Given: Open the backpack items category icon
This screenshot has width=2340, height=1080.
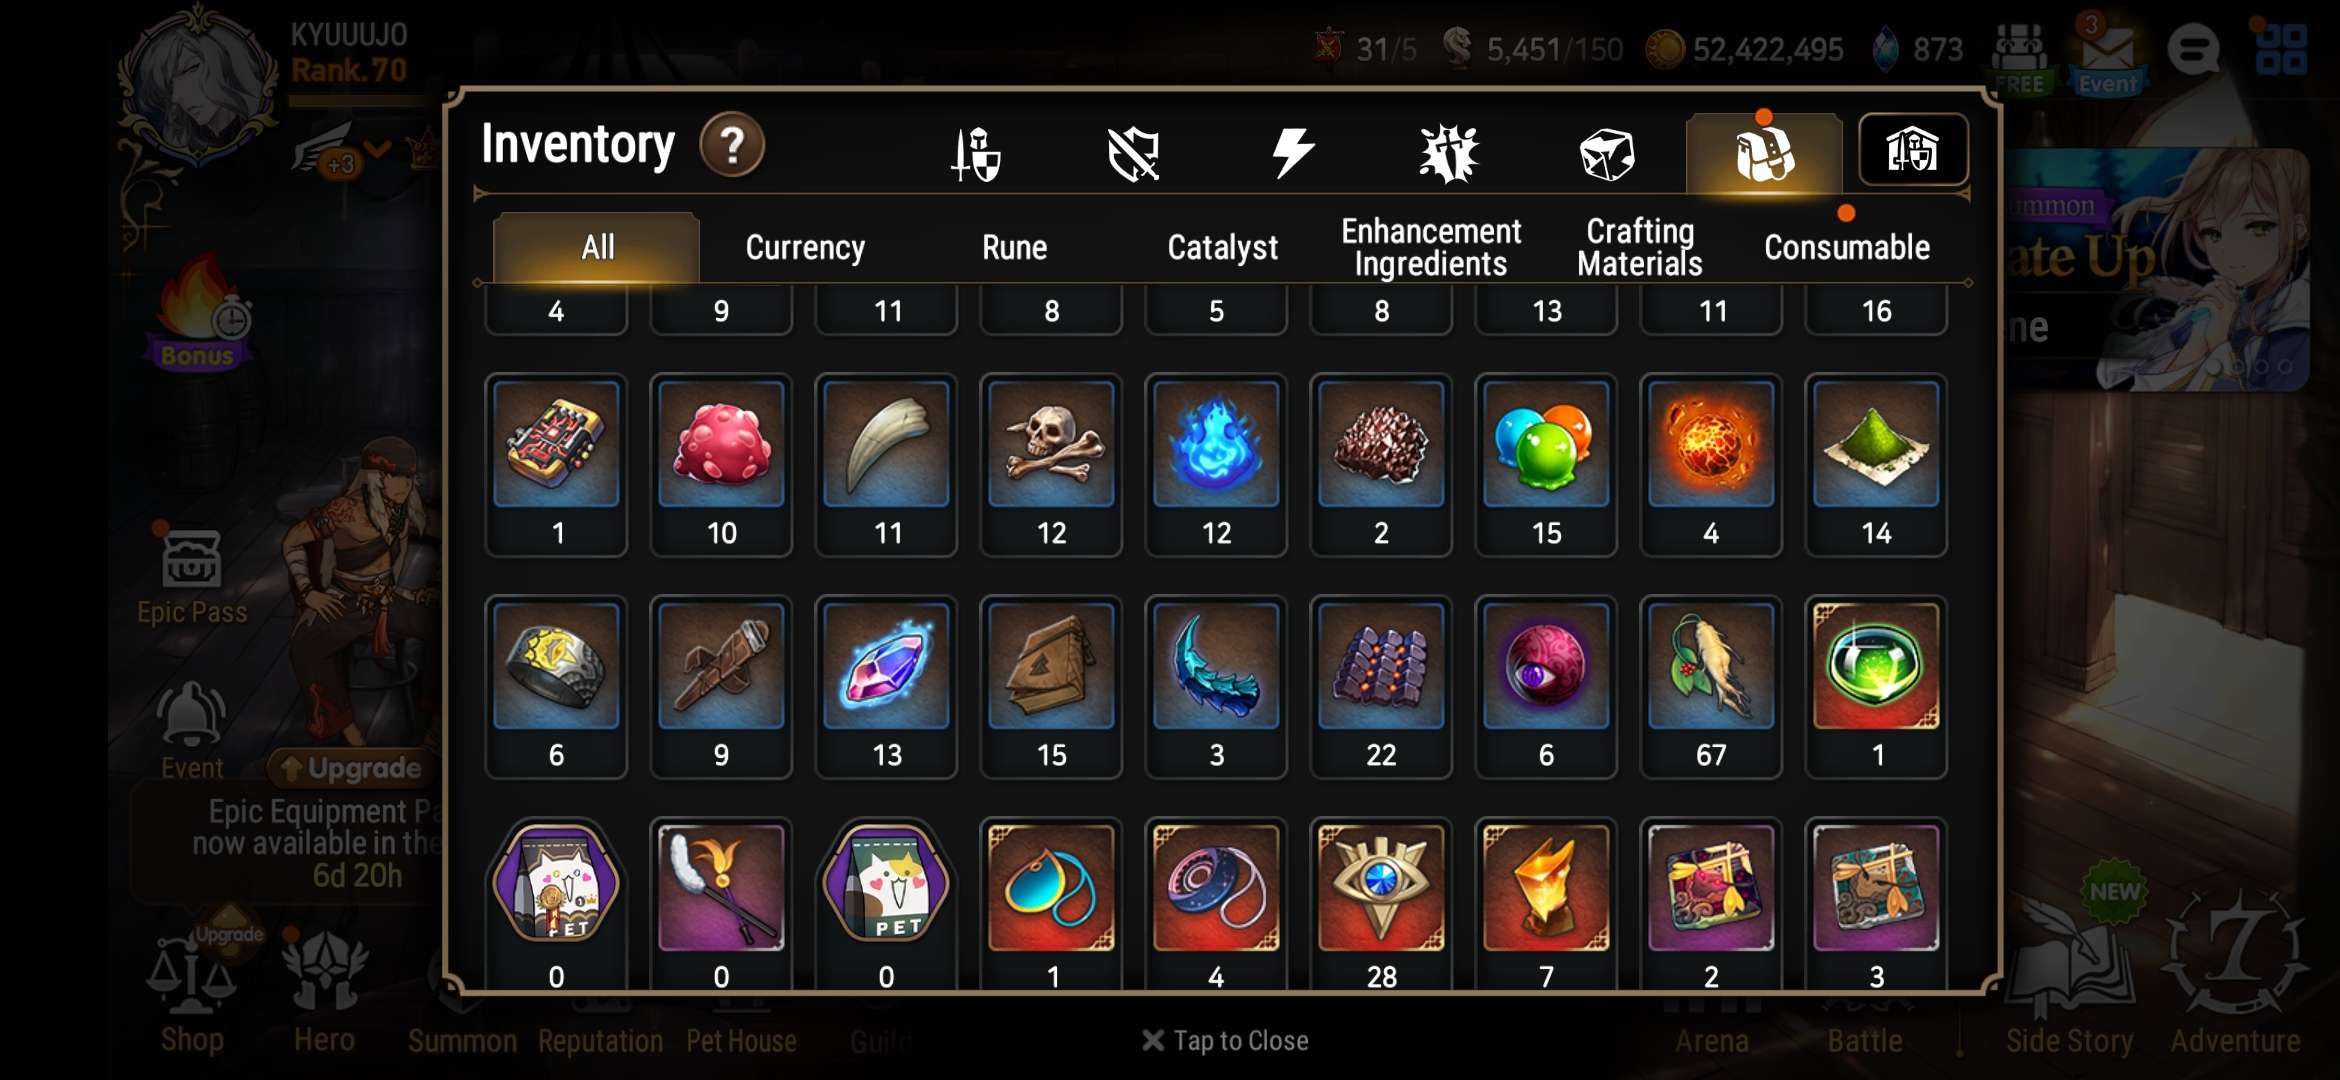Looking at the screenshot, I should [x=1764, y=154].
